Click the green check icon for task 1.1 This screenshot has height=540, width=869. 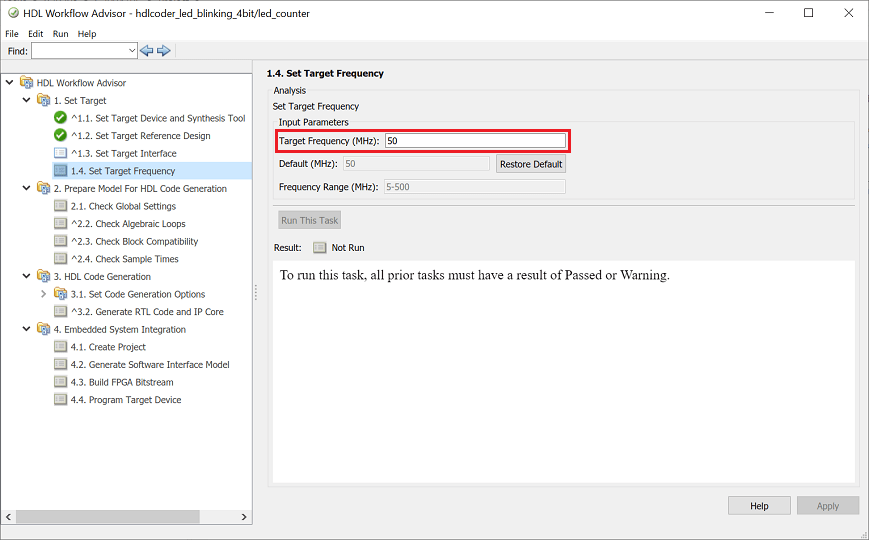[60, 118]
